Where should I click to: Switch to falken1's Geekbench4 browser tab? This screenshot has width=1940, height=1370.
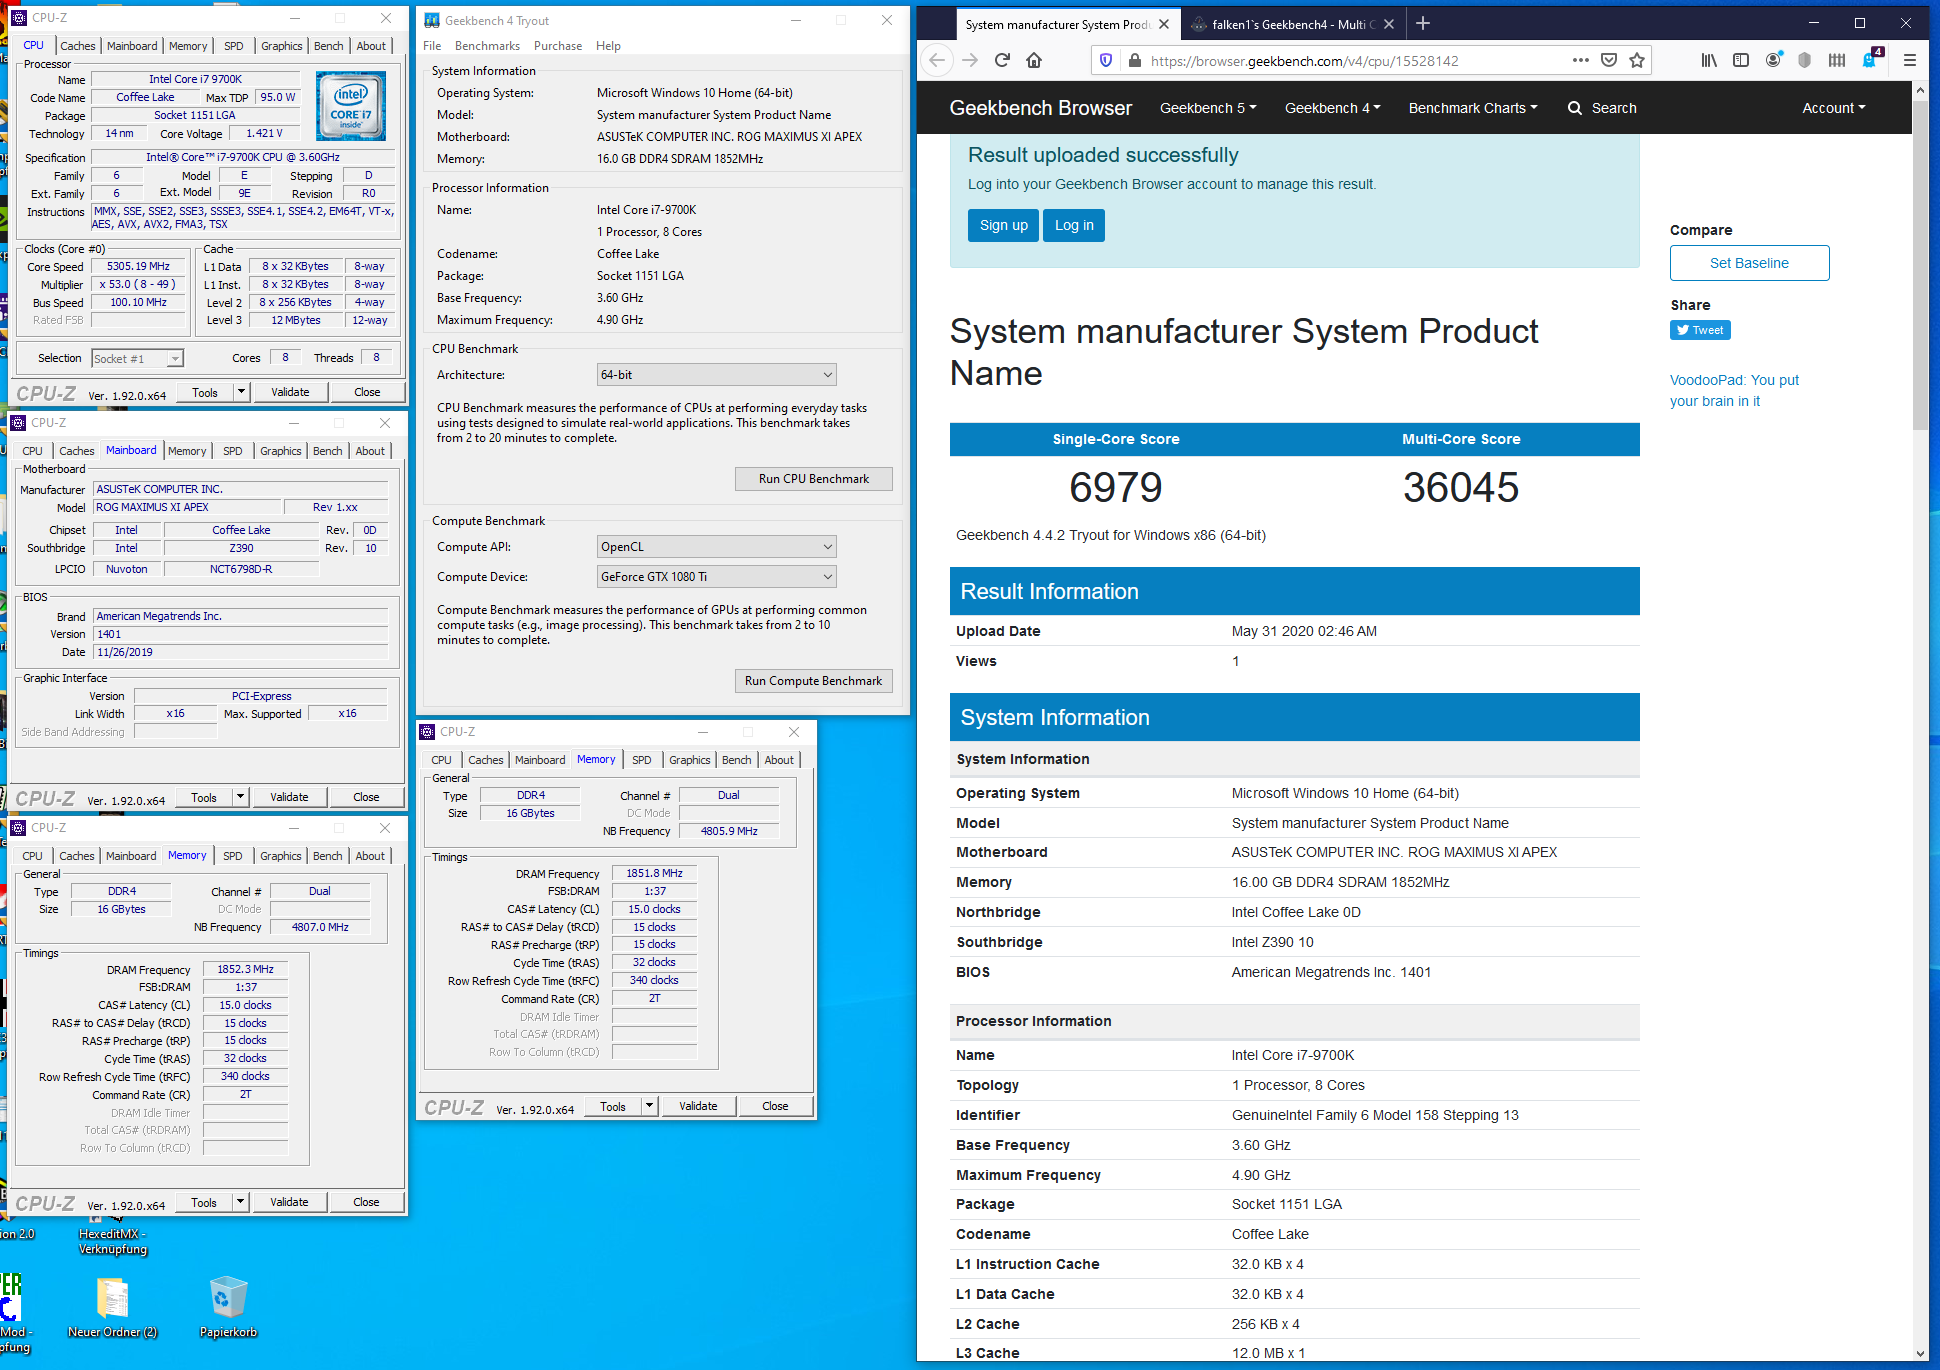point(1292,24)
